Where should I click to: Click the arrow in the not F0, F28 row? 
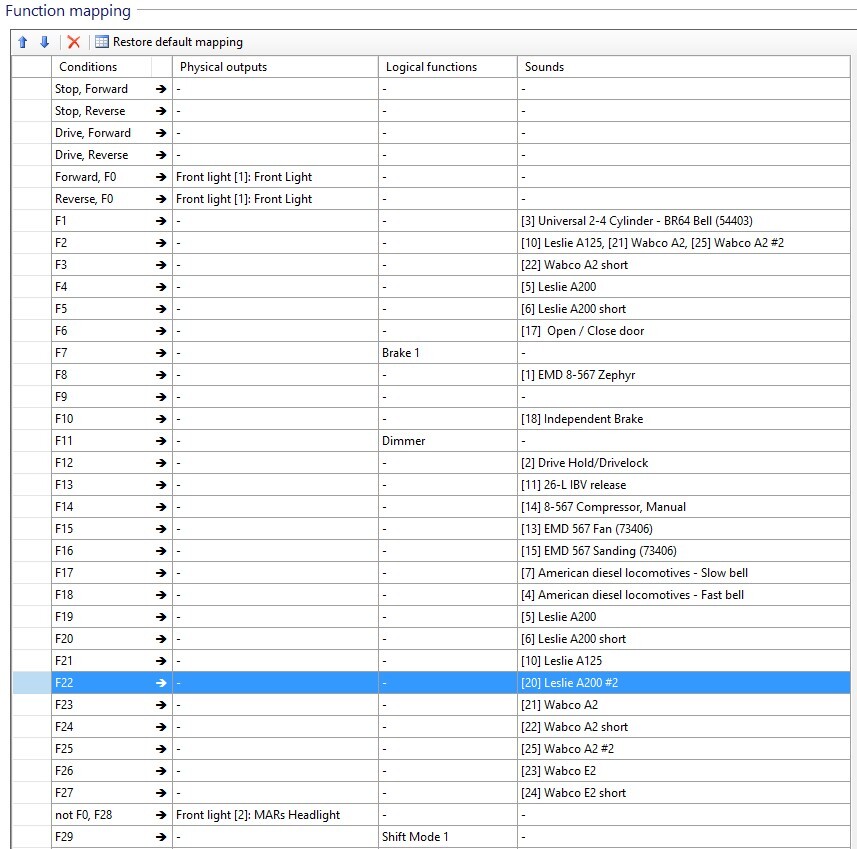(x=161, y=815)
